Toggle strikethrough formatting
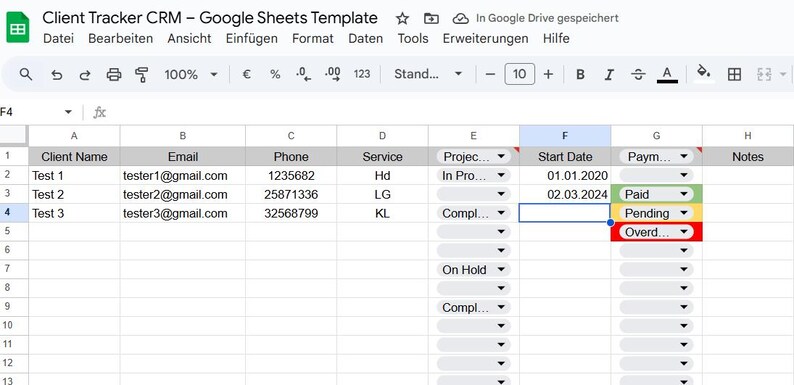This screenshot has width=794, height=385. 638,74
